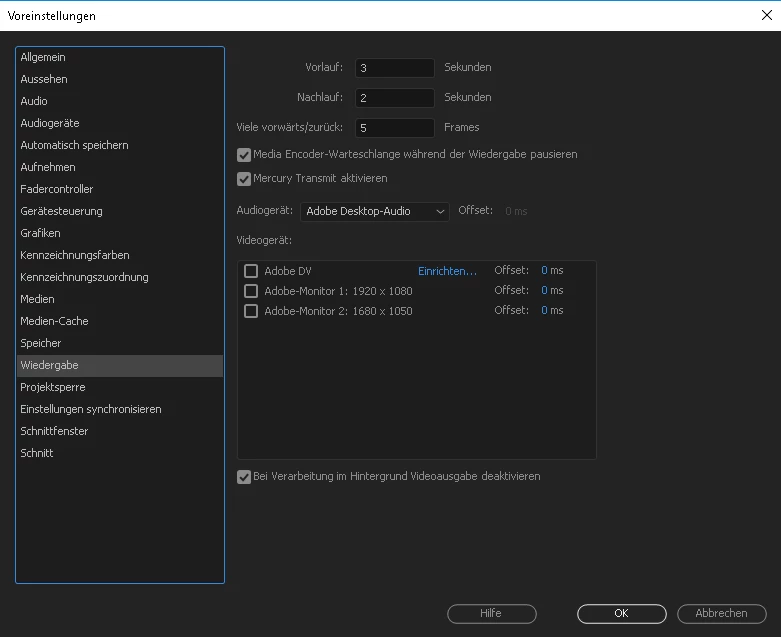Viewport: 781px width, 637px height.
Task: Choose Kennzeichnungszuordnung category
Action: [x=120, y=277]
